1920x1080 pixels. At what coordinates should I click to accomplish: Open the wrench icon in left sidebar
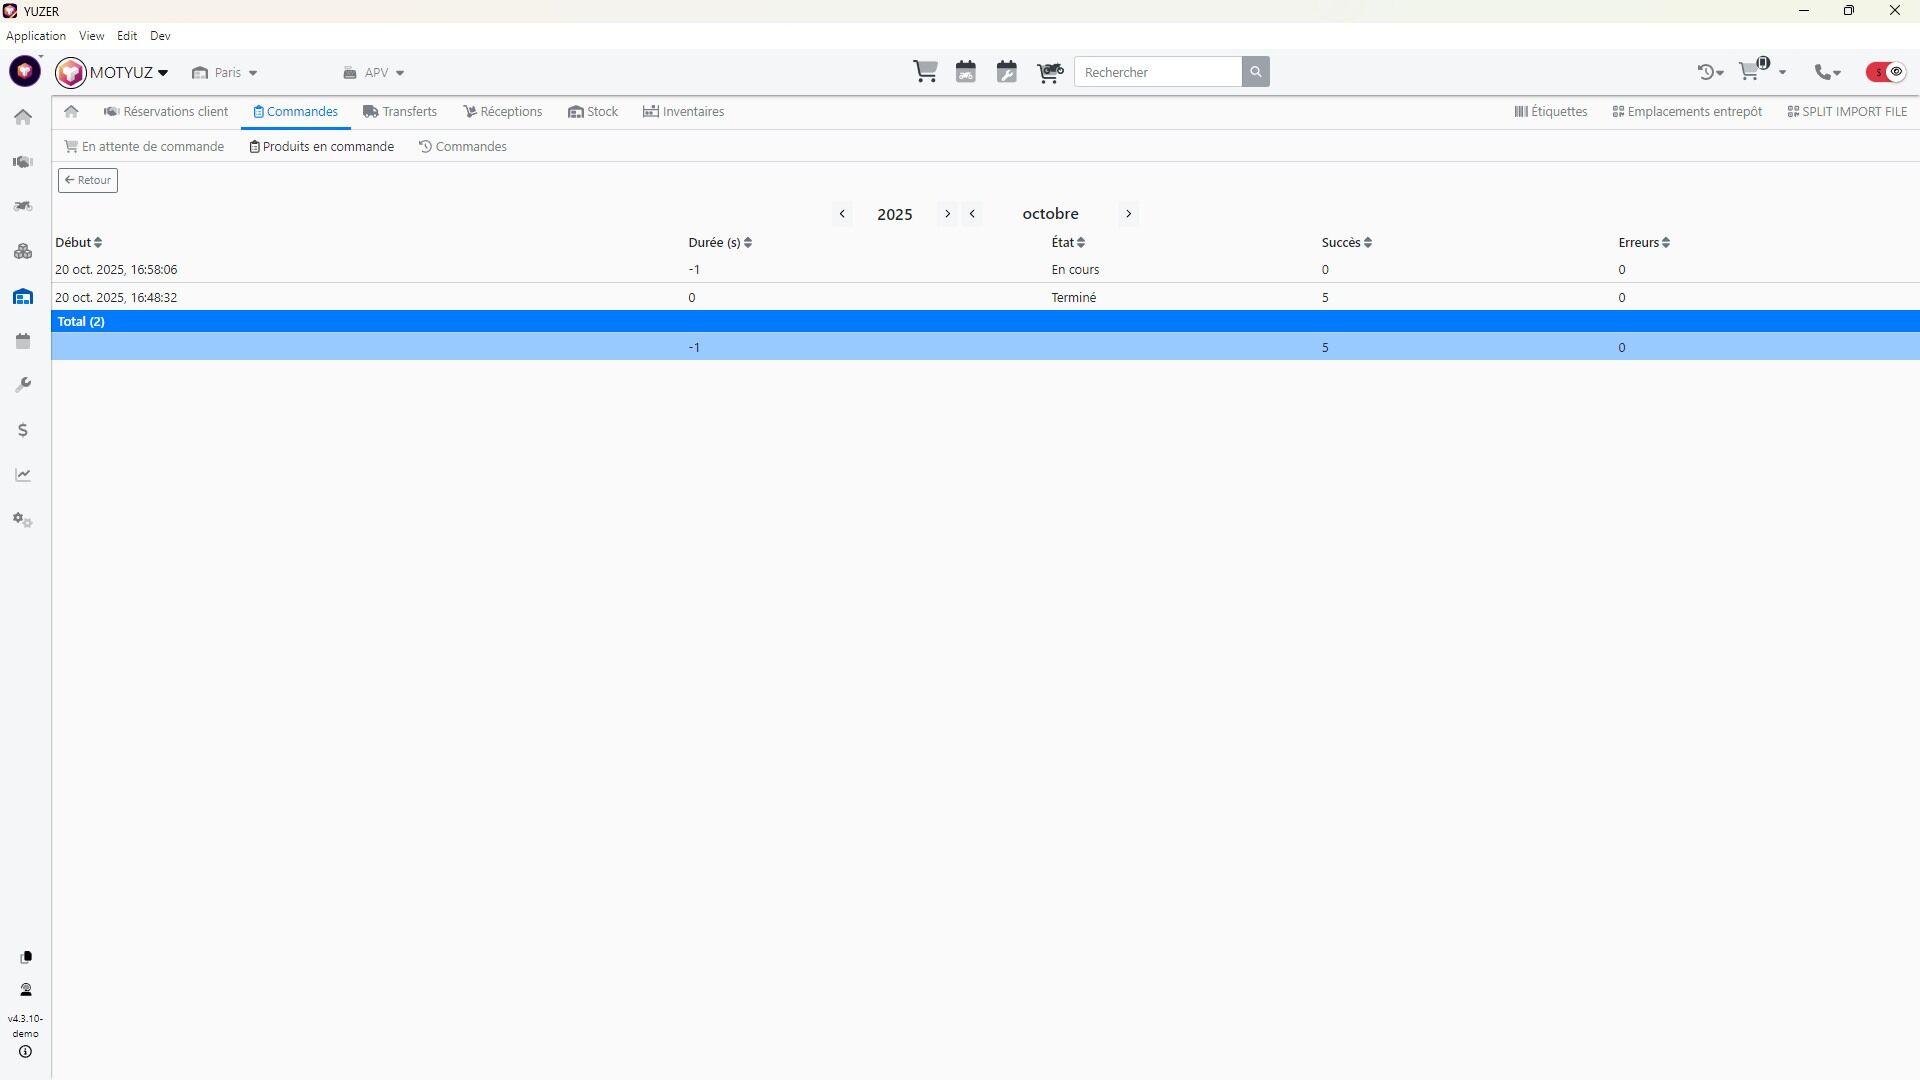click(x=23, y=386)
